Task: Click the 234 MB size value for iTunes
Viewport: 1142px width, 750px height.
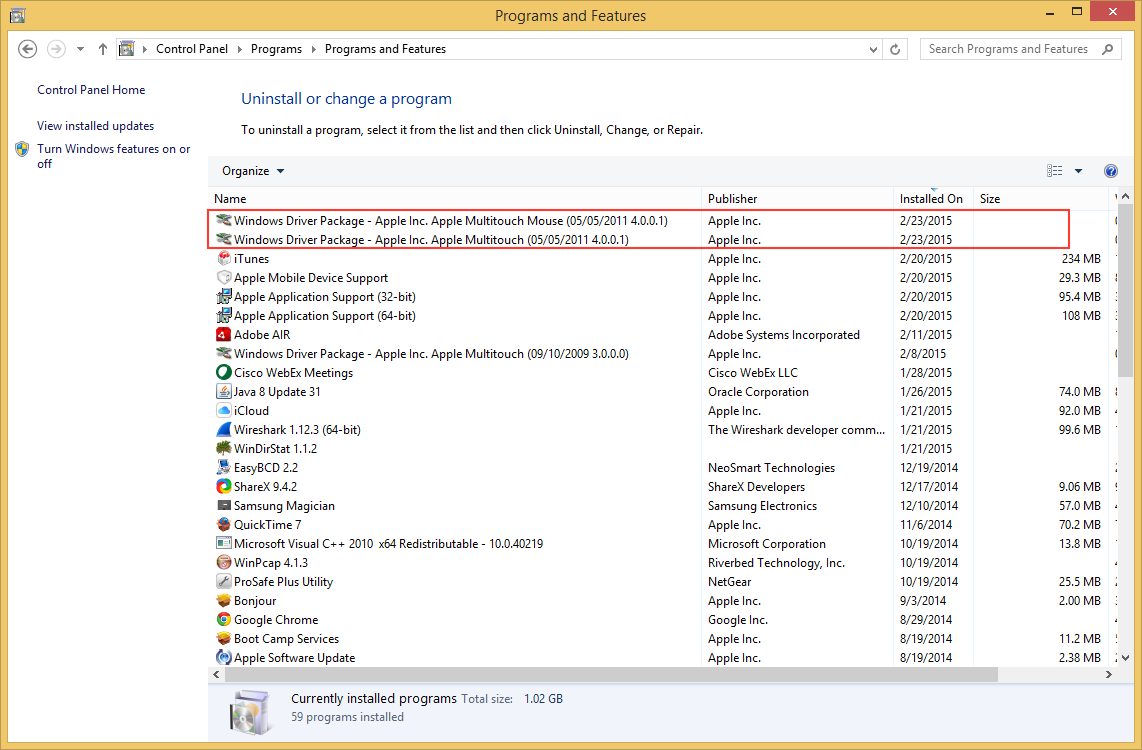Action: (1081, 258)
